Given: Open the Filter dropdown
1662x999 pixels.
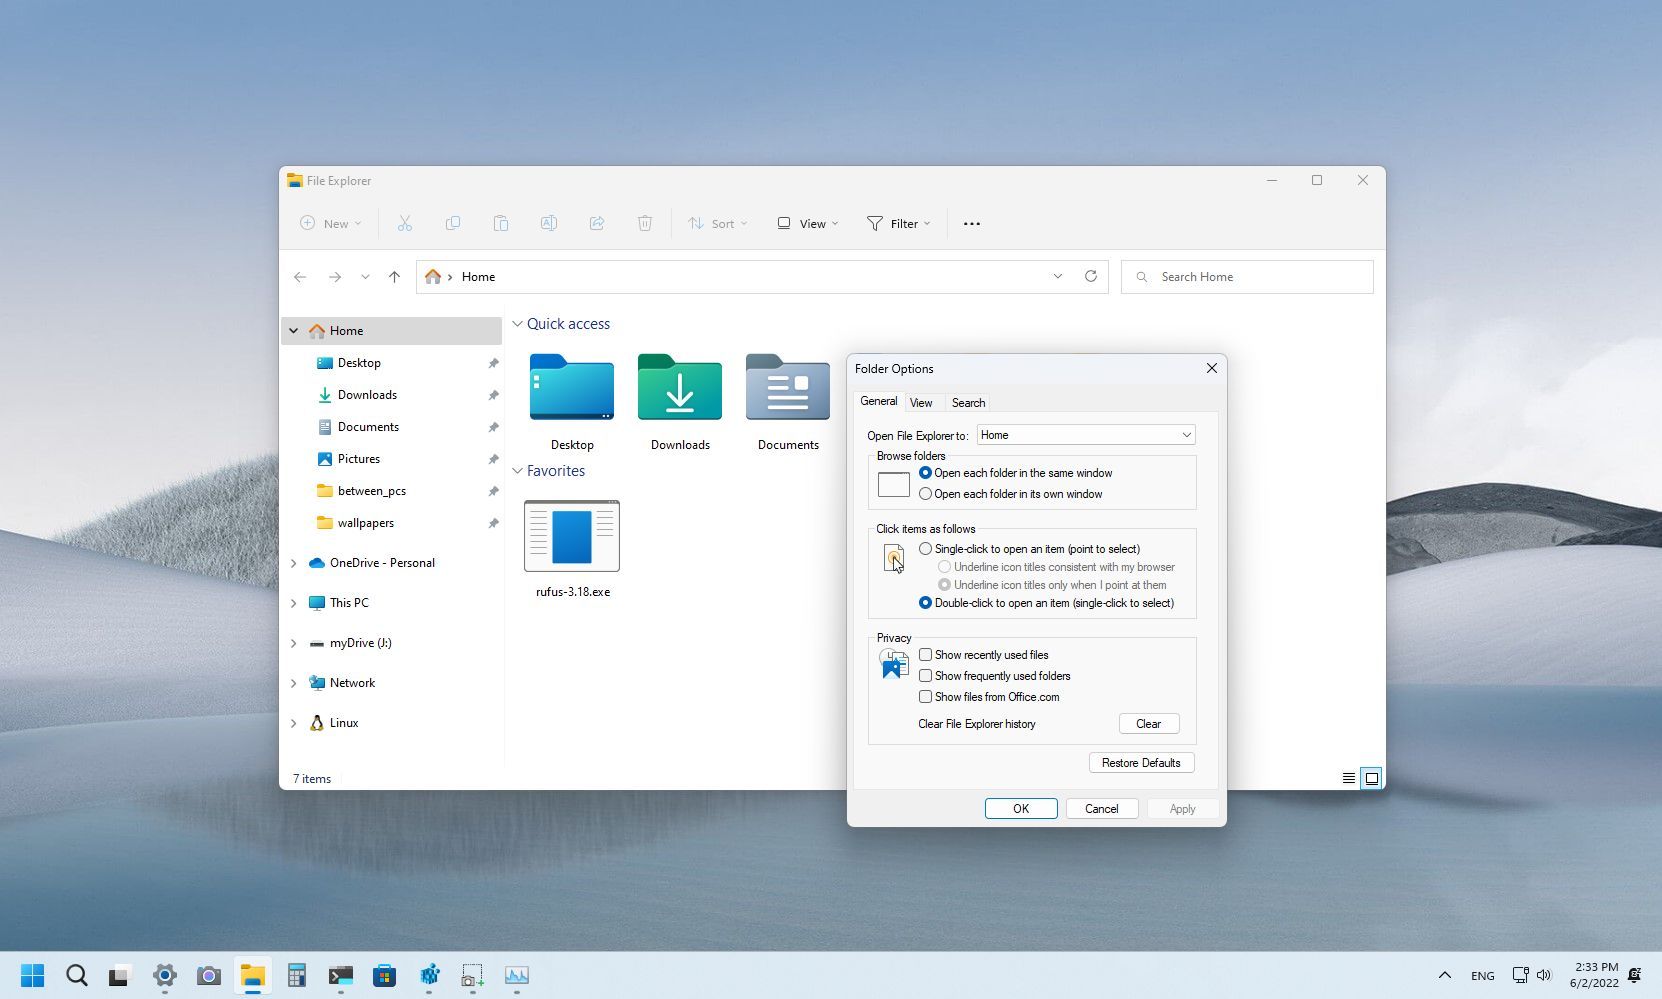Looking at the screenshot, I should coord(898,224).
